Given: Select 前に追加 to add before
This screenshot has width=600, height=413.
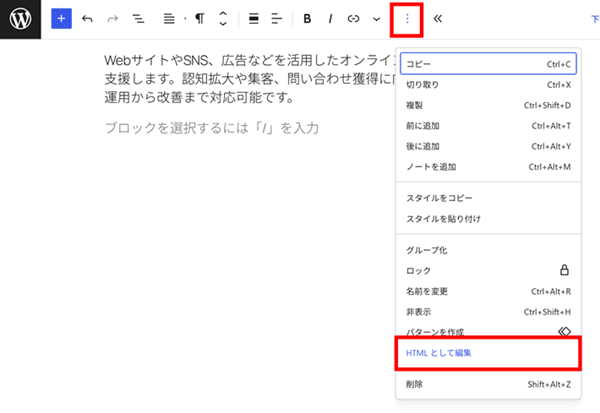Looking at the screenshot, I should tap(488, 126).
